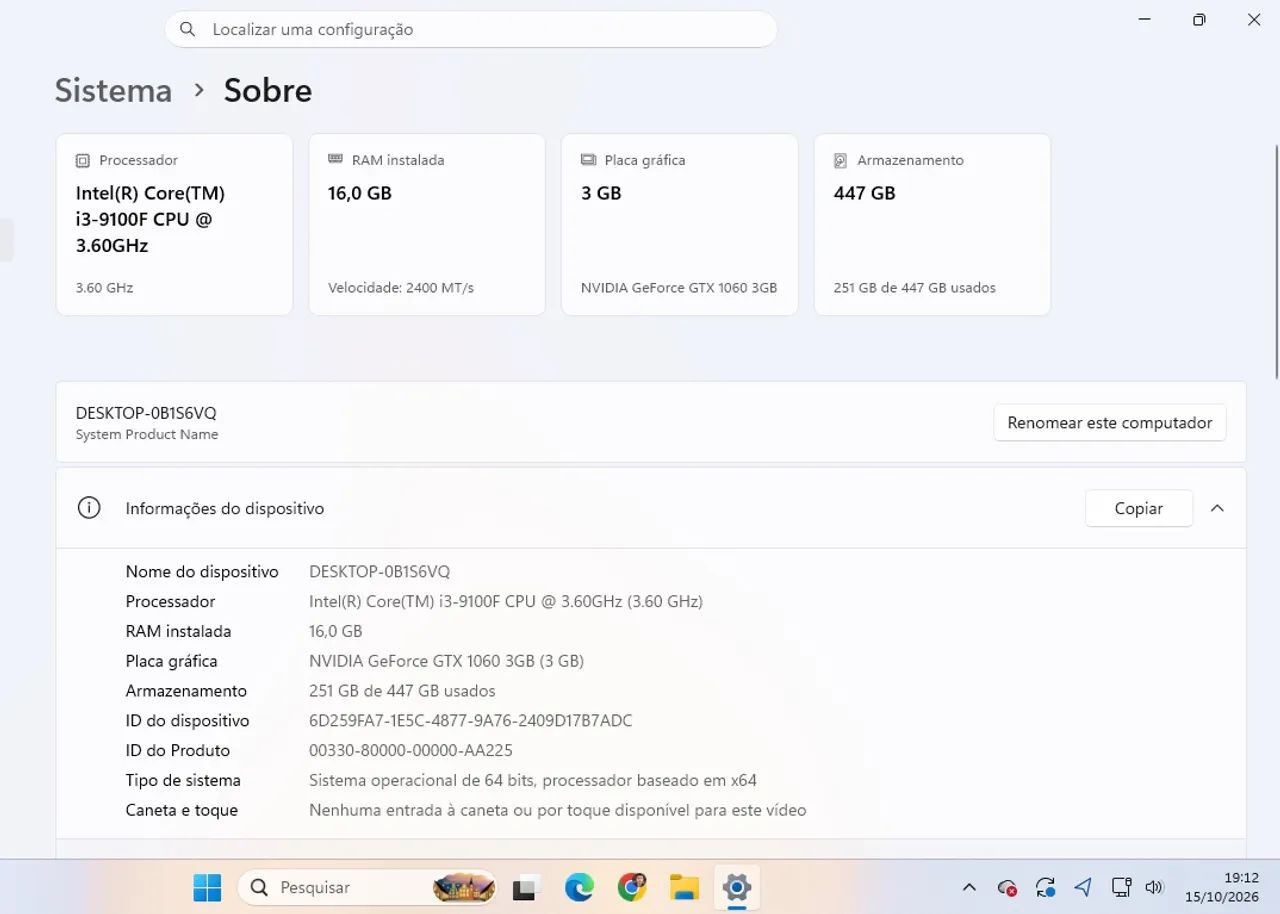Select the product ID '00330-80000-00000-AA225'

point(411,750)
